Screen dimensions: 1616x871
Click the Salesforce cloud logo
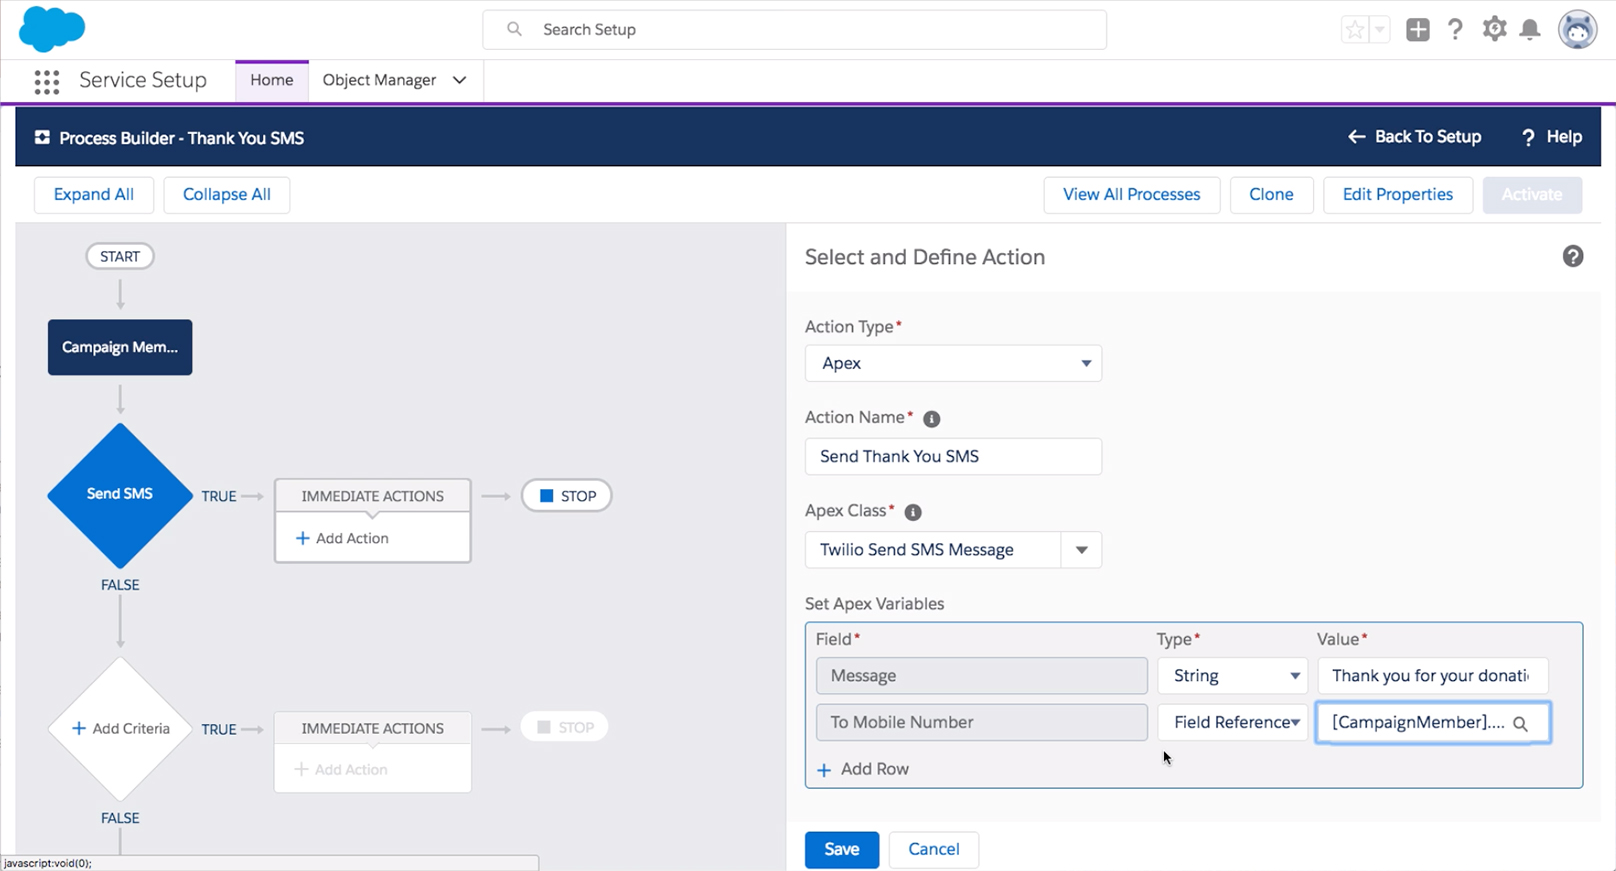pos(52,29)
